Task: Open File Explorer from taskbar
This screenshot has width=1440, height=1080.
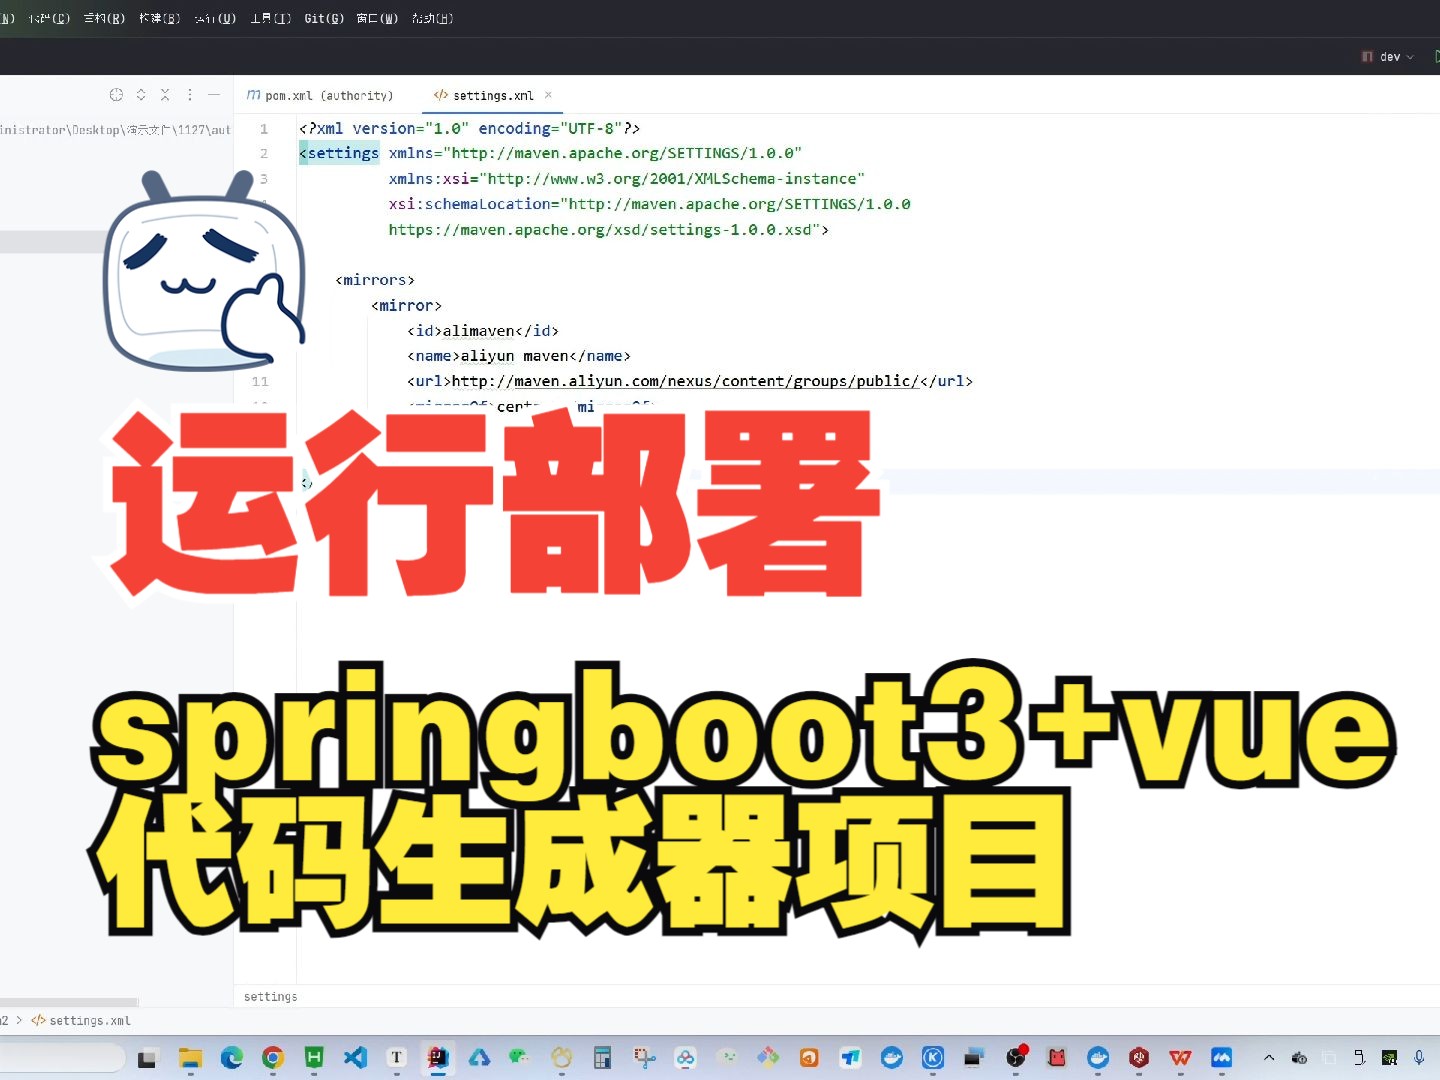Action: tap(190, 1058)
